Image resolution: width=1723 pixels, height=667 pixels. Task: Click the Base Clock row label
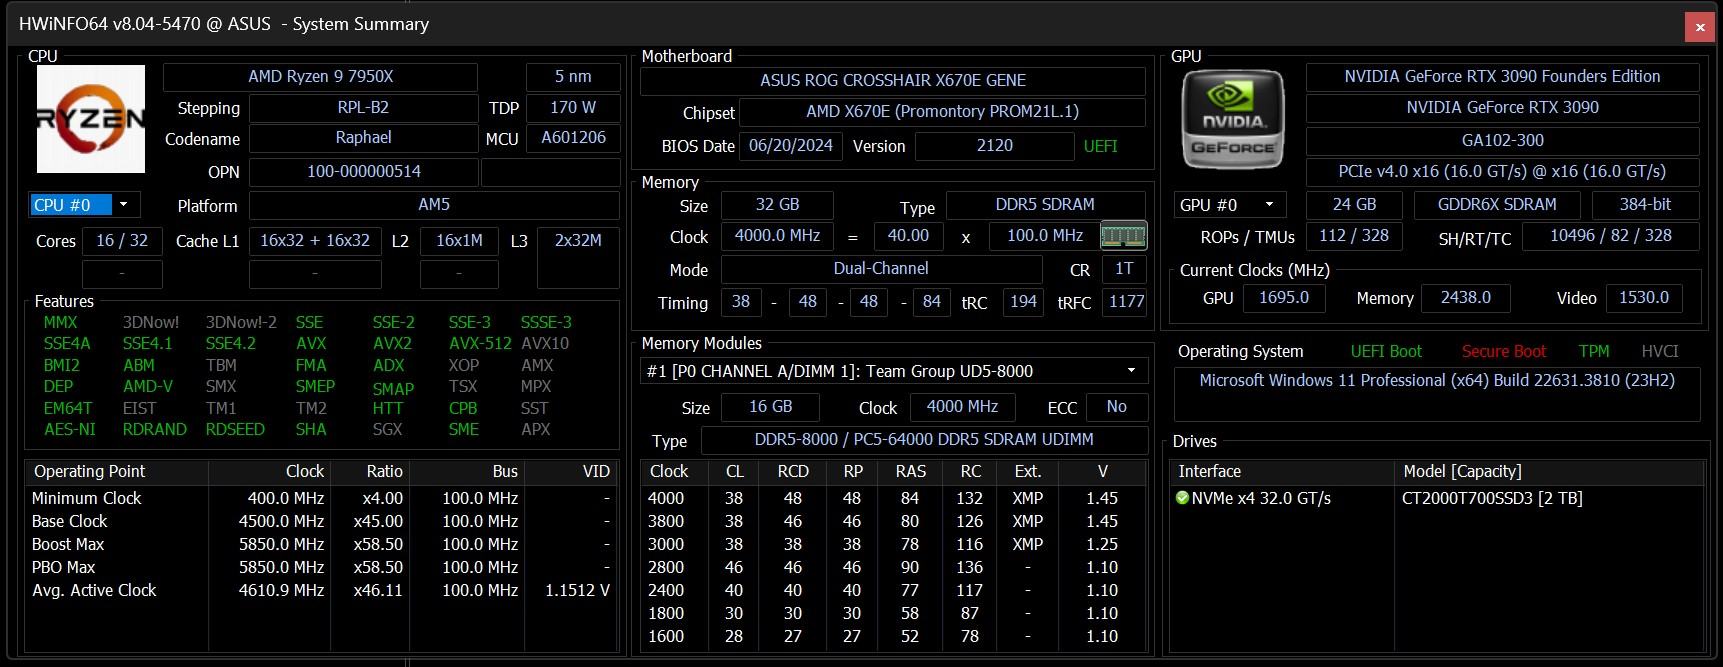click(x=69, y=521)
